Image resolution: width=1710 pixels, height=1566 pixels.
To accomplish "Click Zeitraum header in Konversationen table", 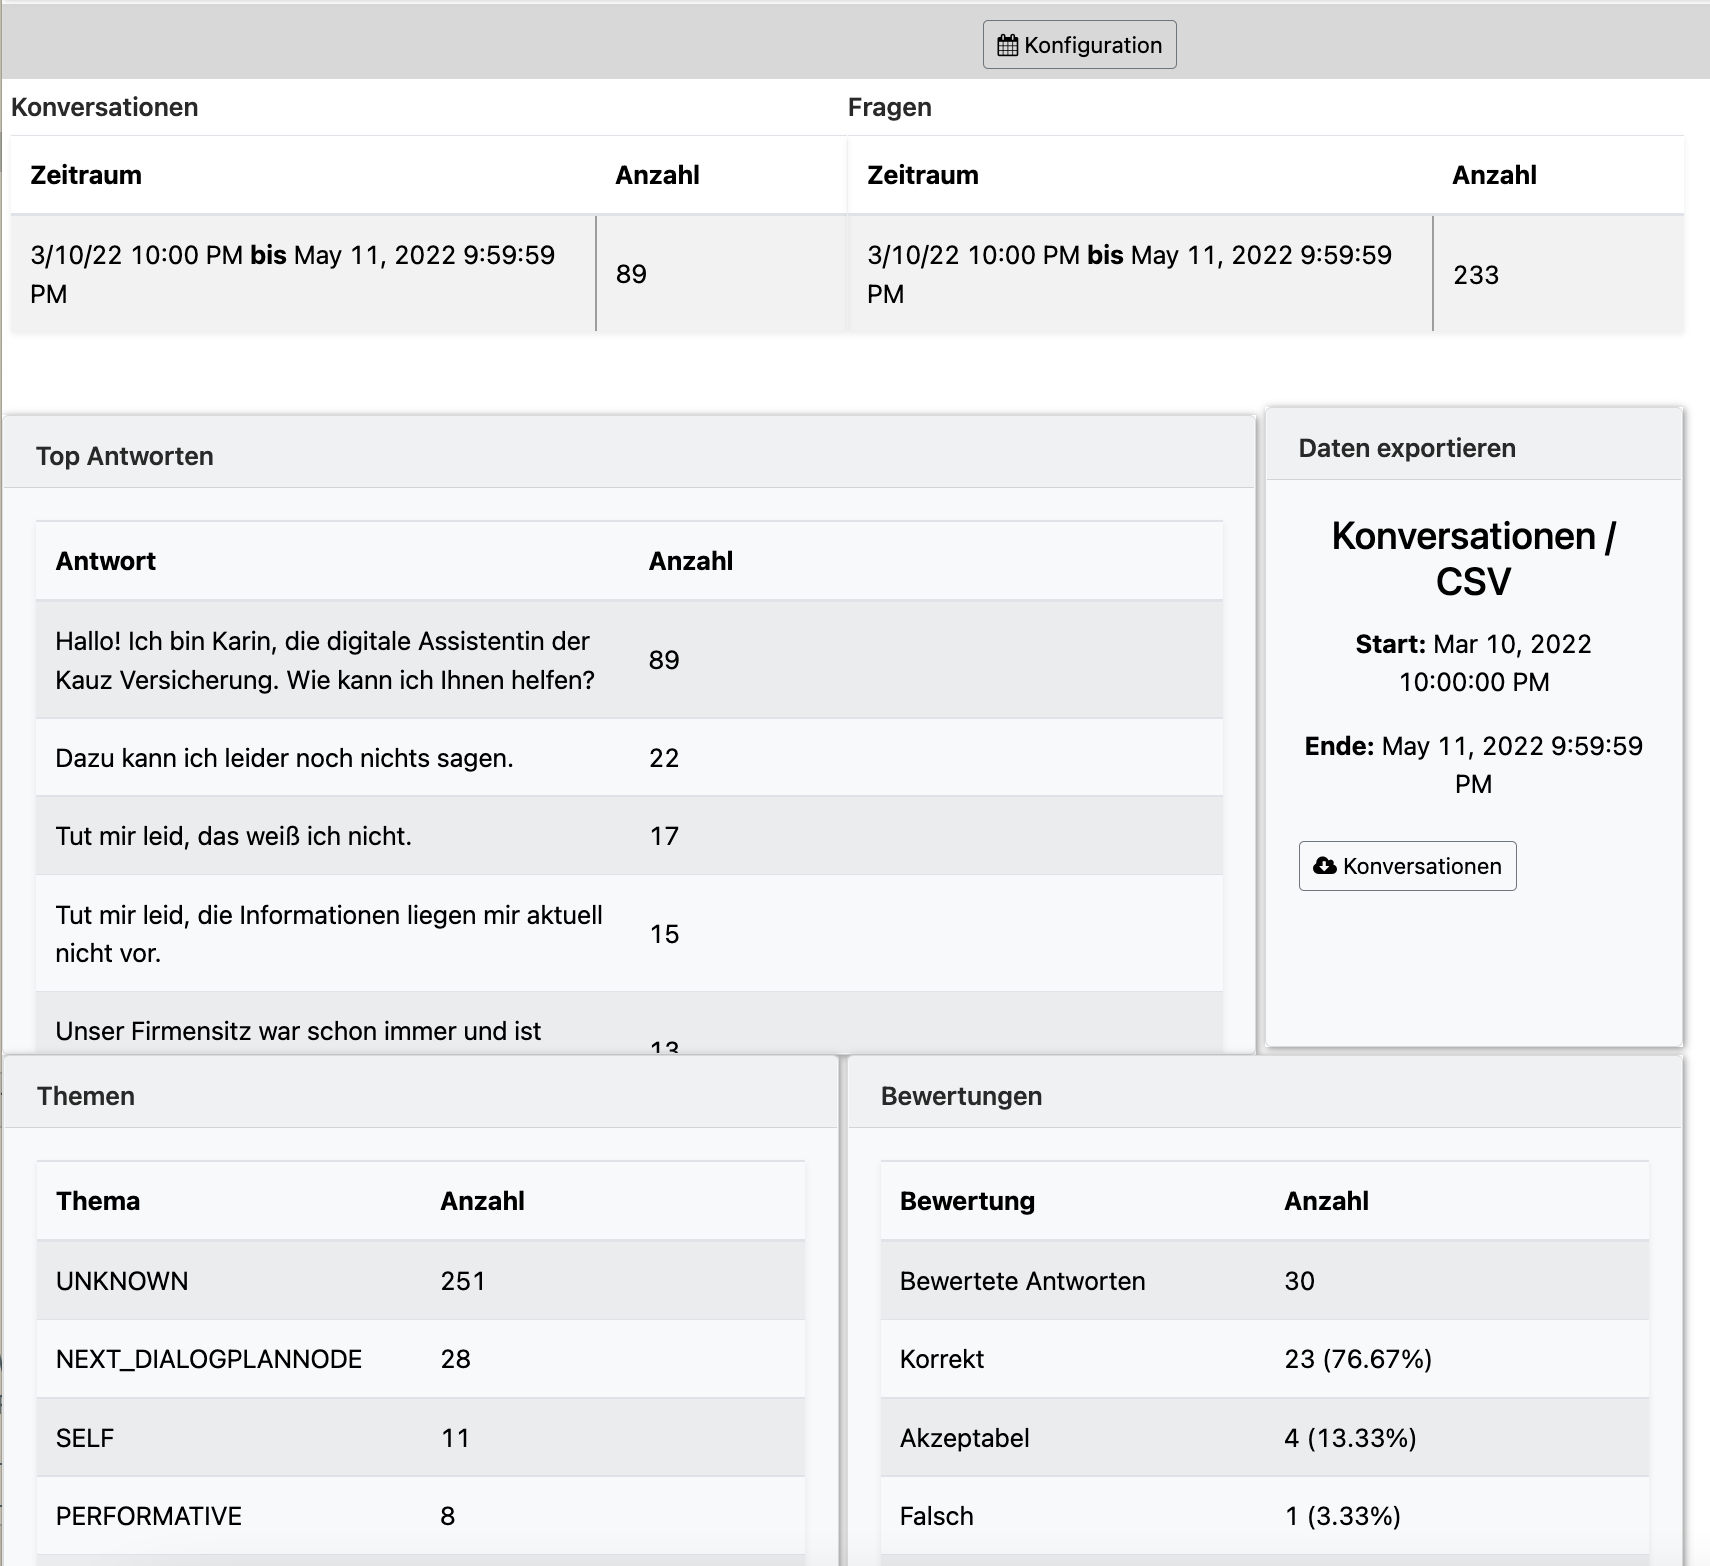I will tap(86, 175).
